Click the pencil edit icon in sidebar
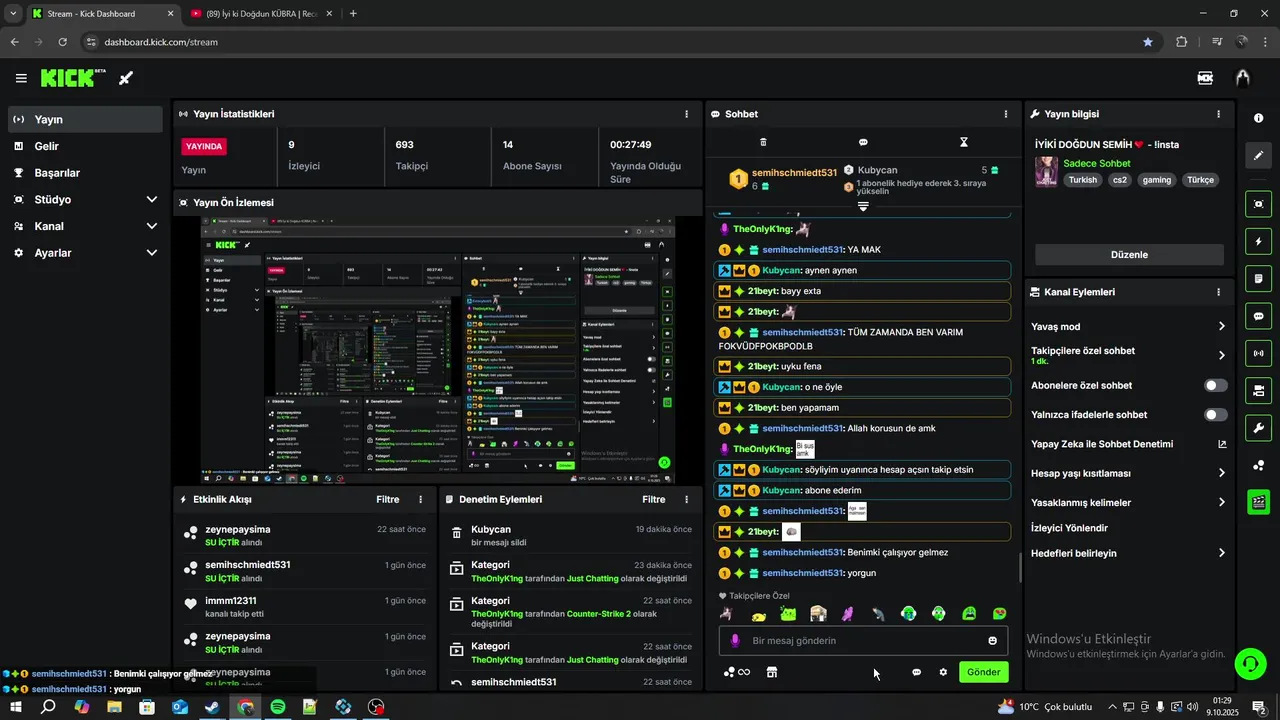This screenshot has width=1280, height=720. coord(1258,156)
